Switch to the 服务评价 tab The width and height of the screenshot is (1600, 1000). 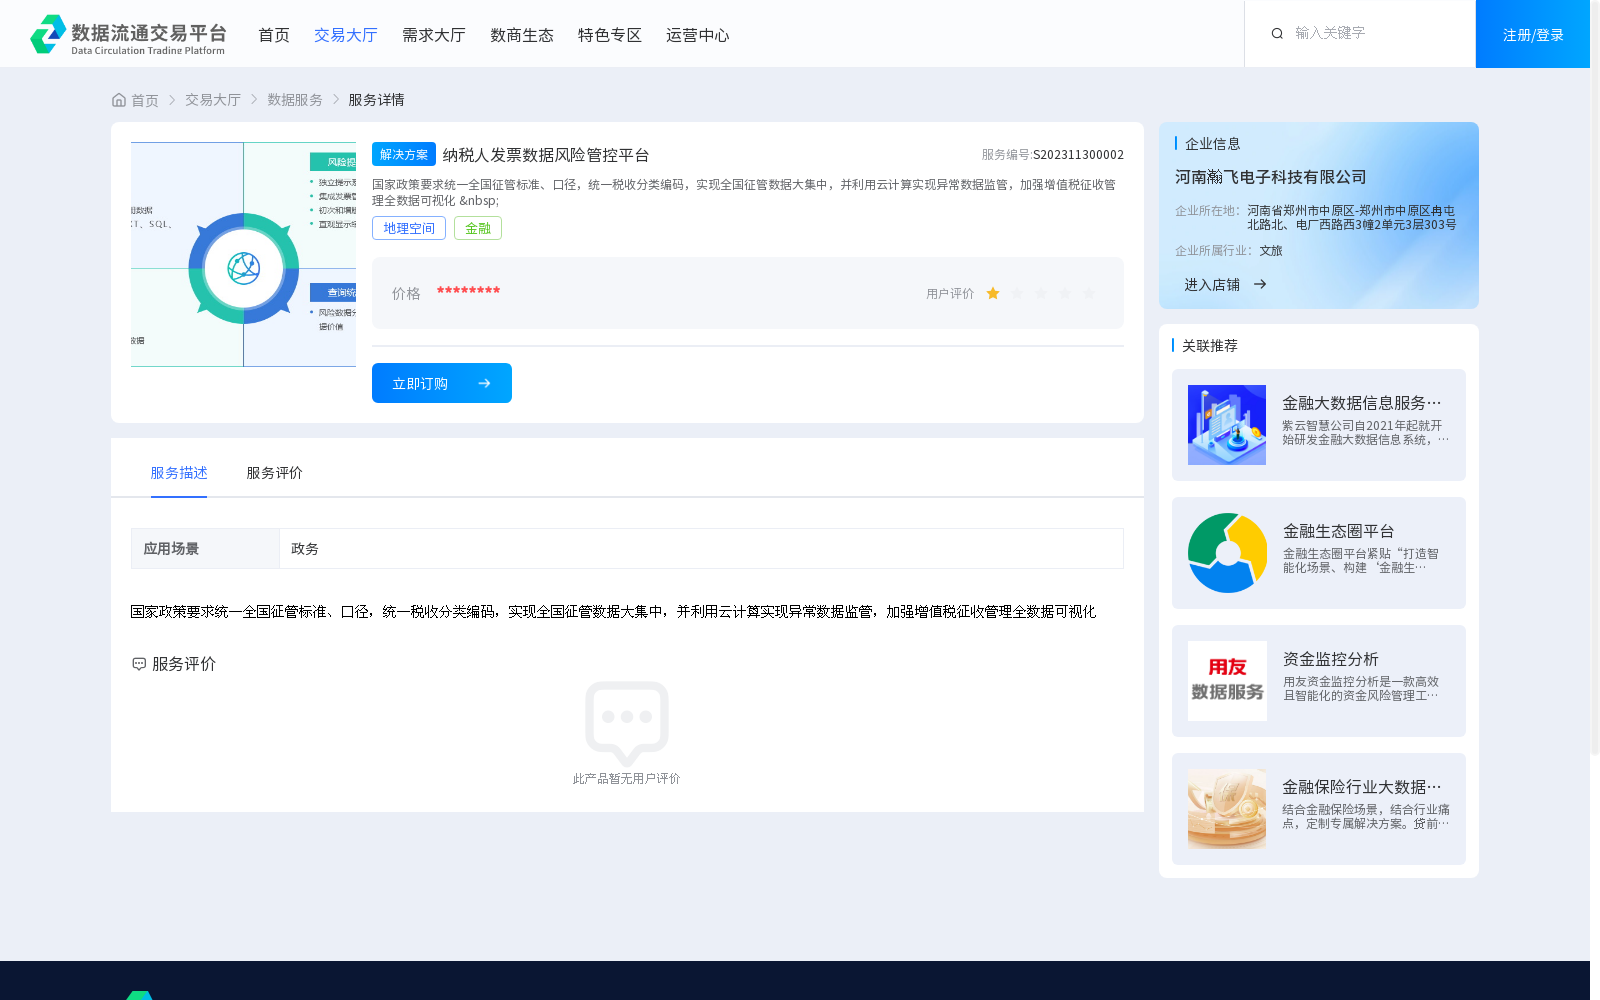275,473
